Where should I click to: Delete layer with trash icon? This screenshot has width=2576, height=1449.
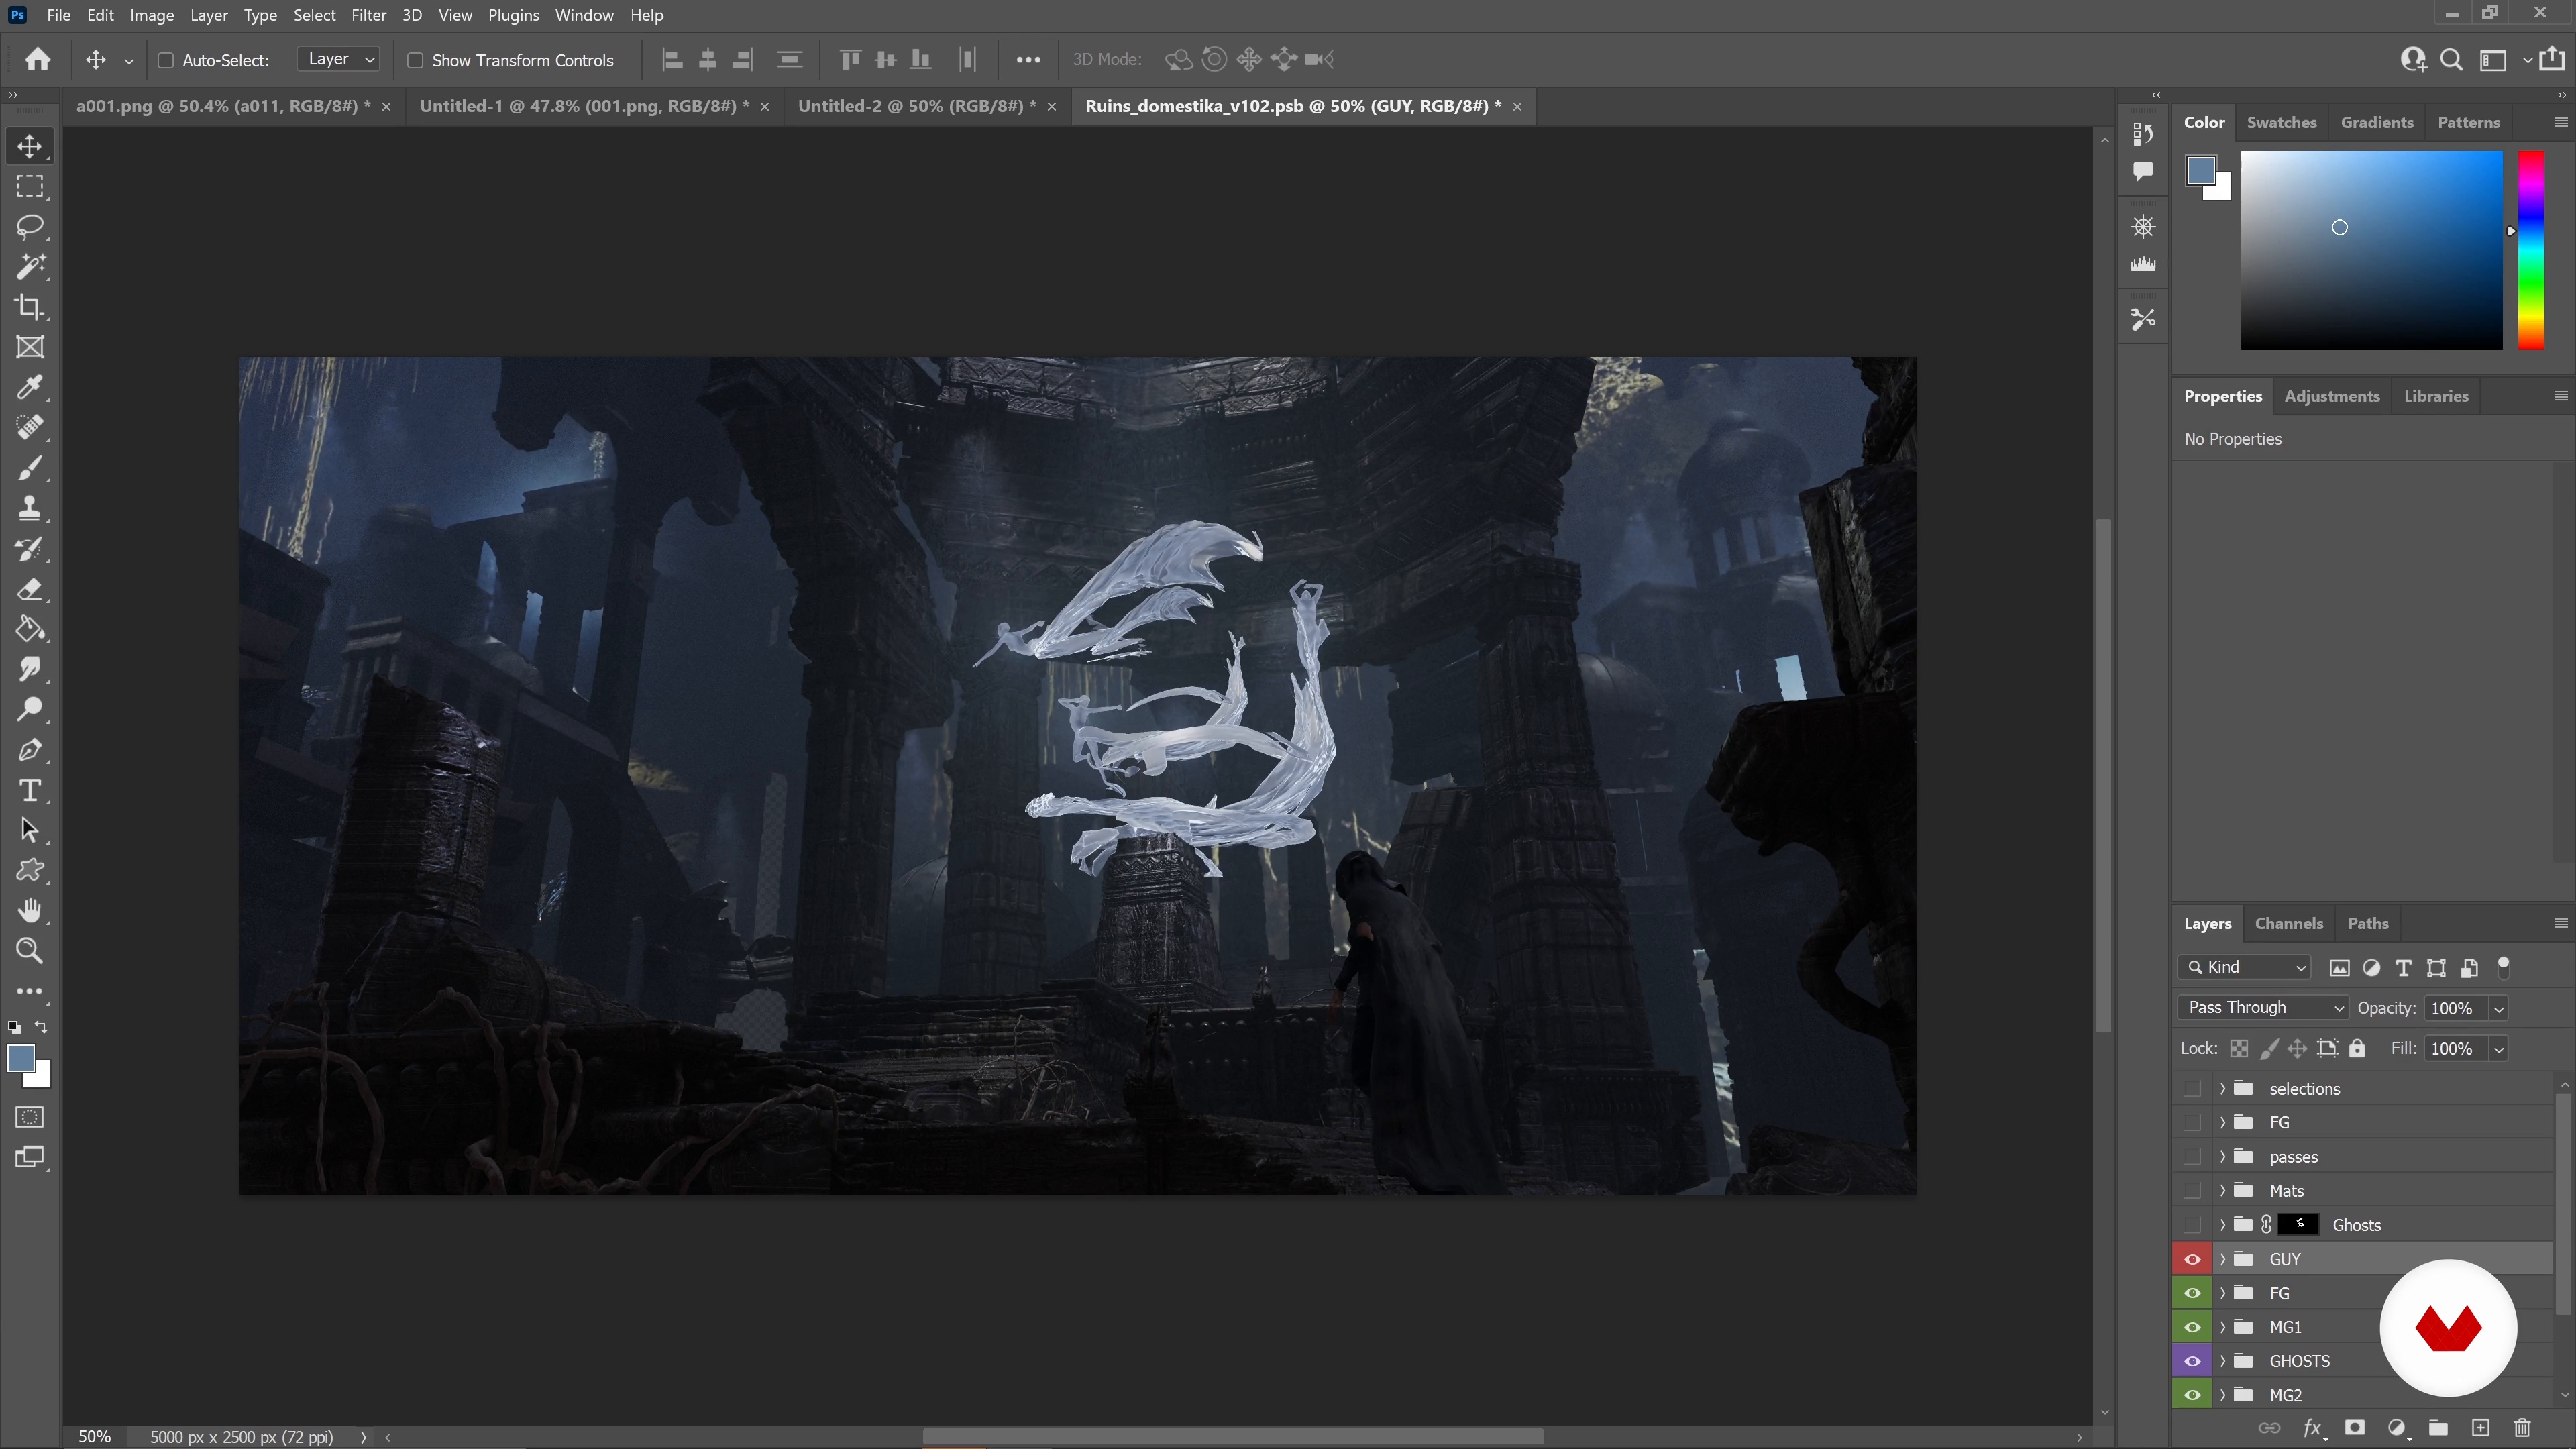(x=2522, y=1427)
